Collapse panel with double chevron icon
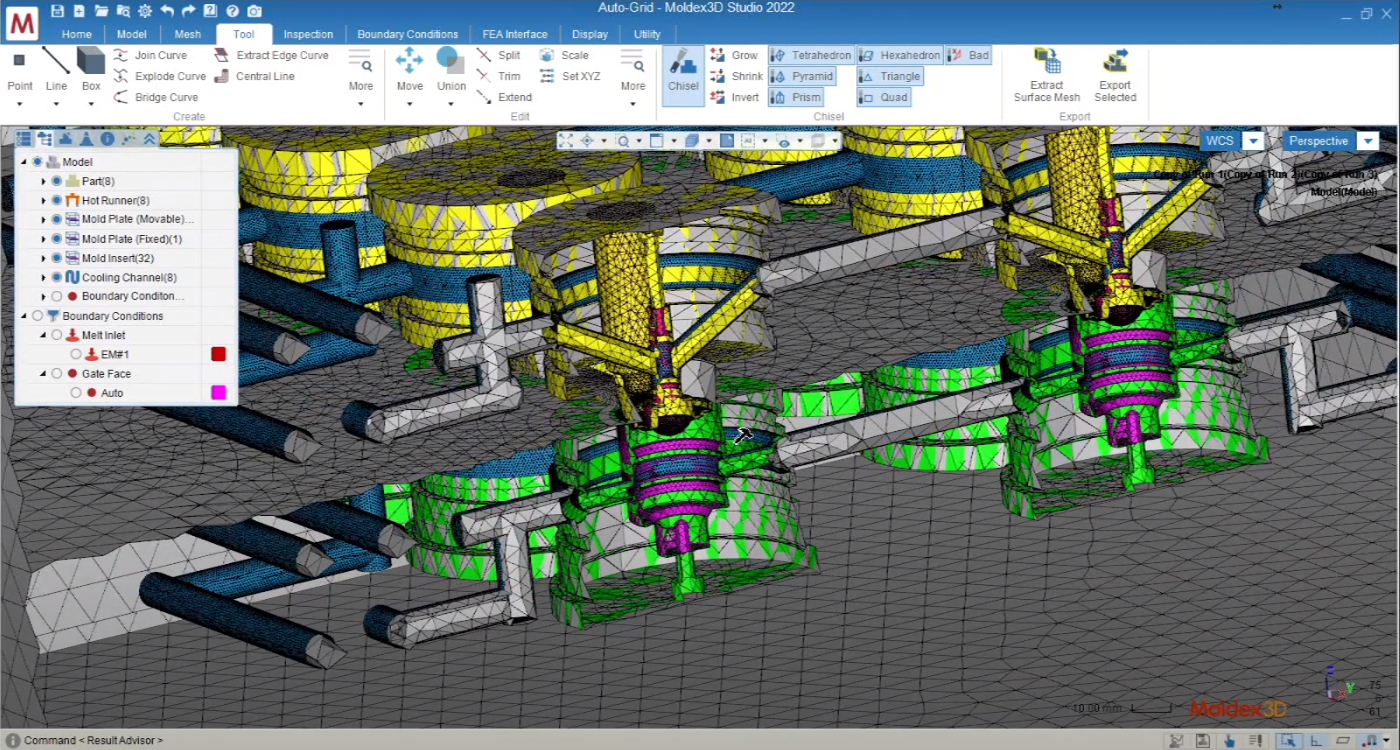The width and height of the screenshot is (1400, 750). 150,139
